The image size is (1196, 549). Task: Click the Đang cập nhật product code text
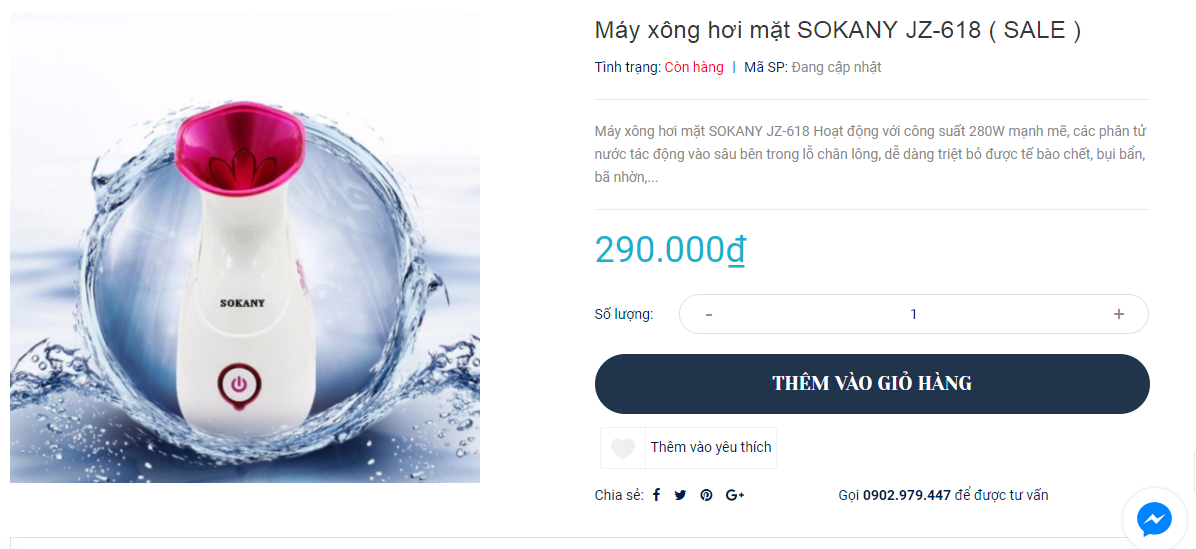coord(836,67)
